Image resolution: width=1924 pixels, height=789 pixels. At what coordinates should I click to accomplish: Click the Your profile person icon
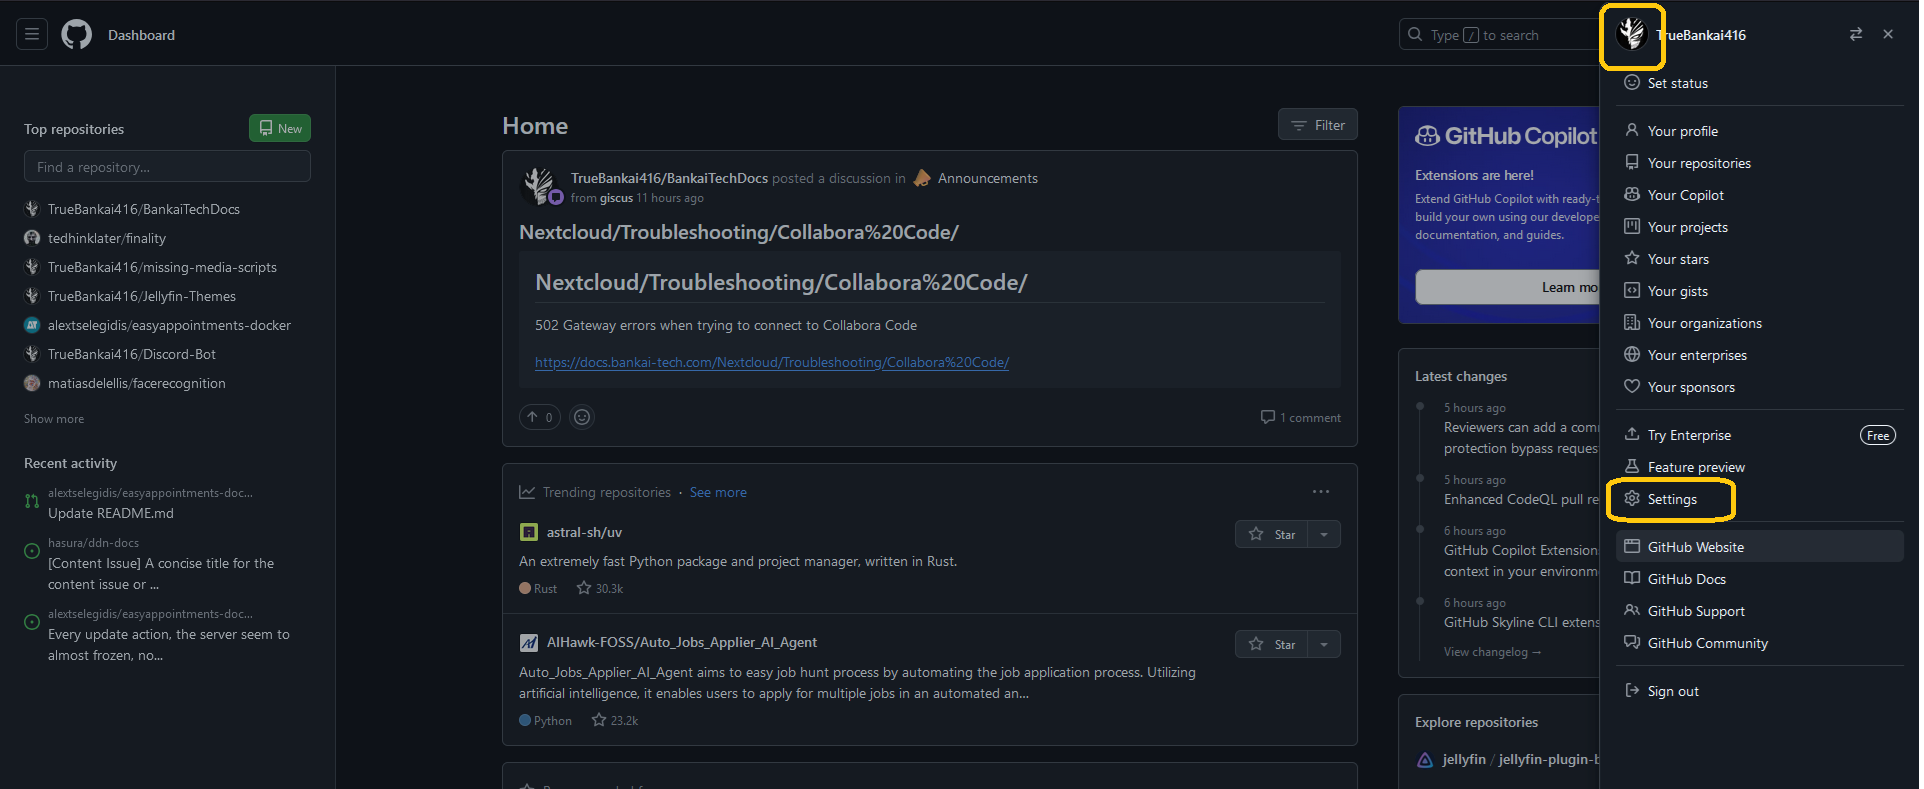tap(1632, 131)
